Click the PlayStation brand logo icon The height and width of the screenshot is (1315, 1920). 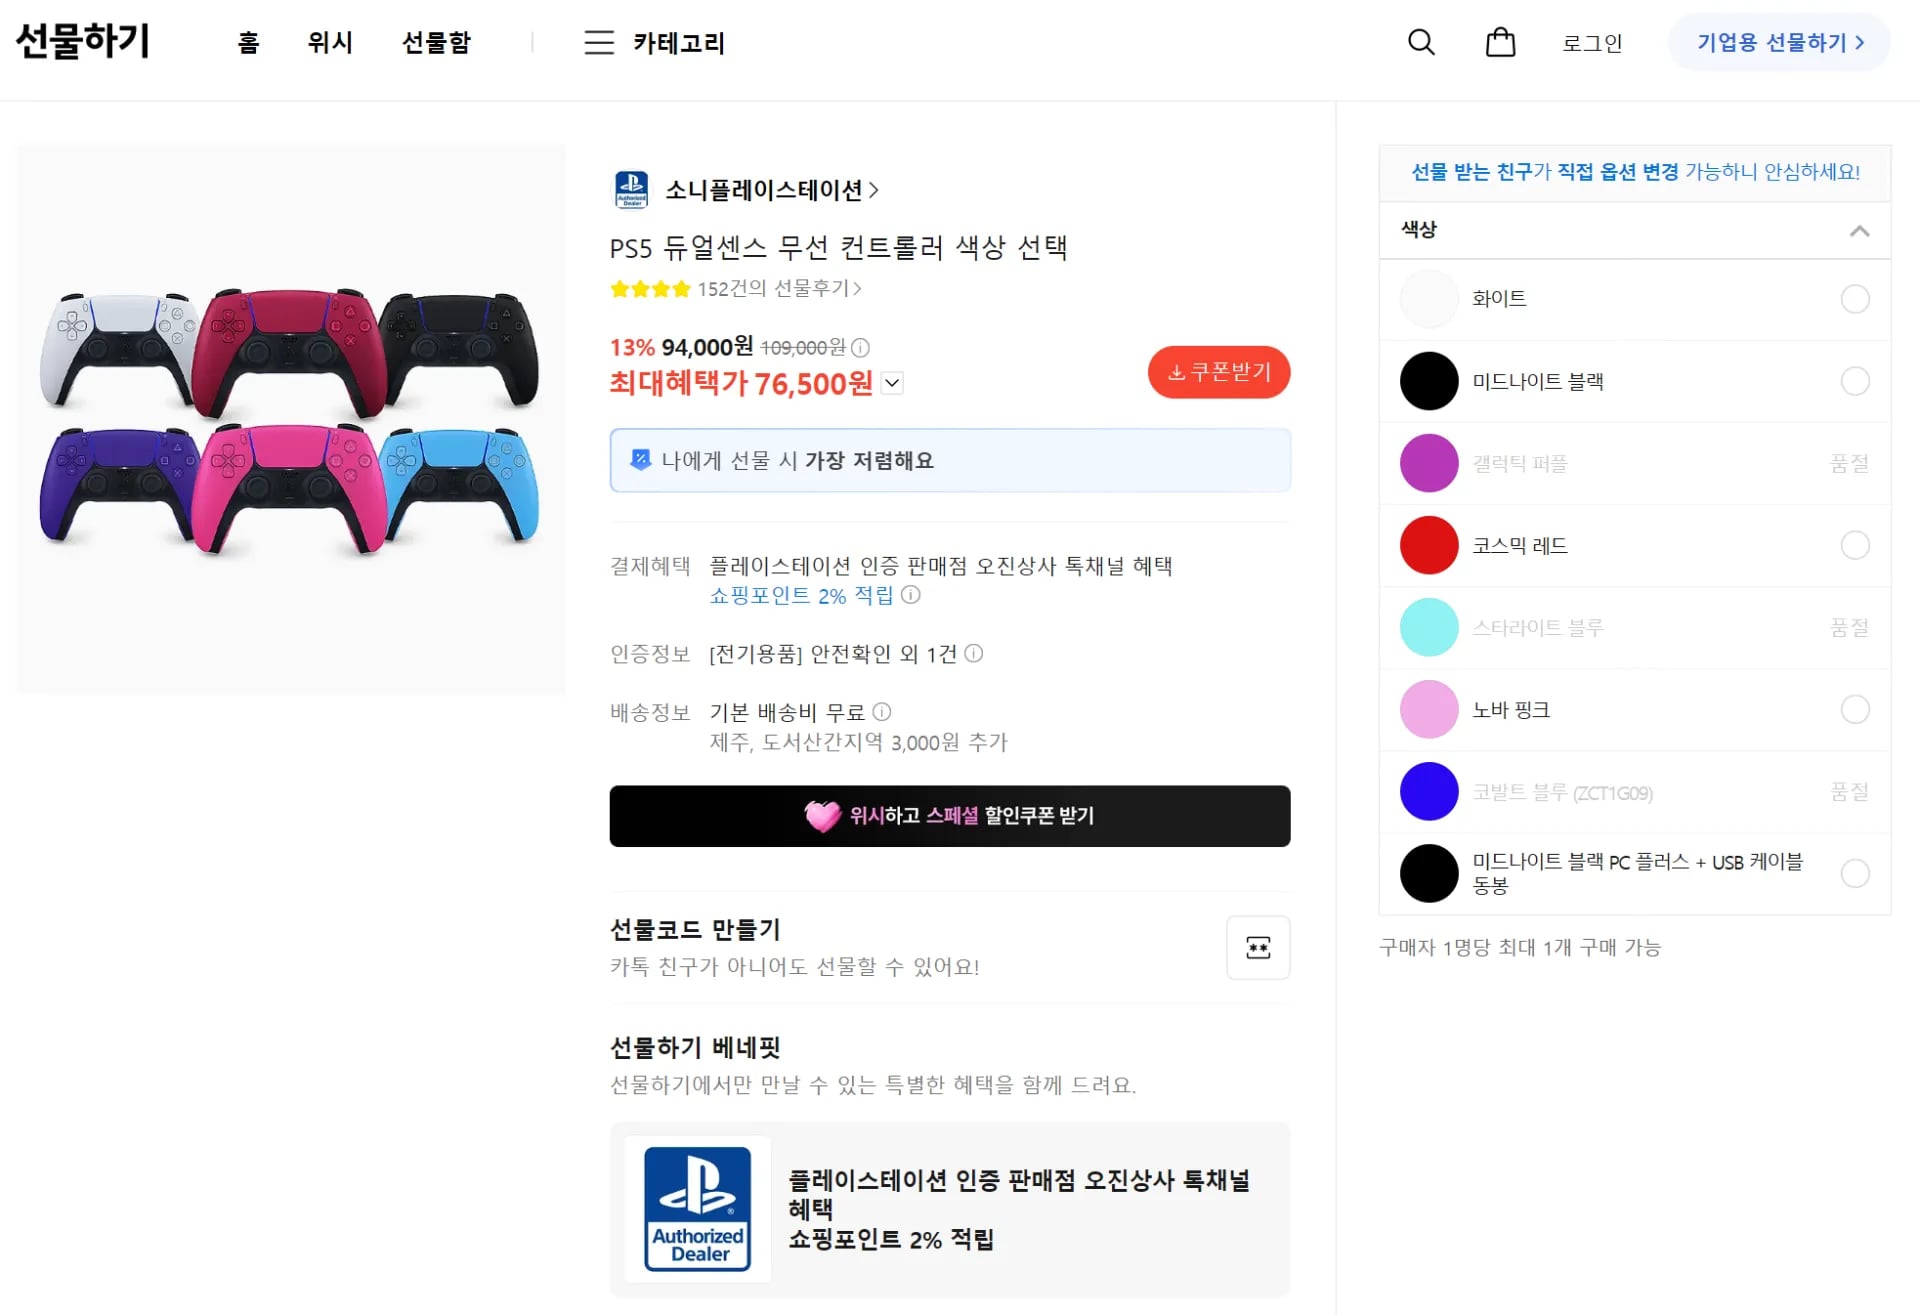(631, 189)
